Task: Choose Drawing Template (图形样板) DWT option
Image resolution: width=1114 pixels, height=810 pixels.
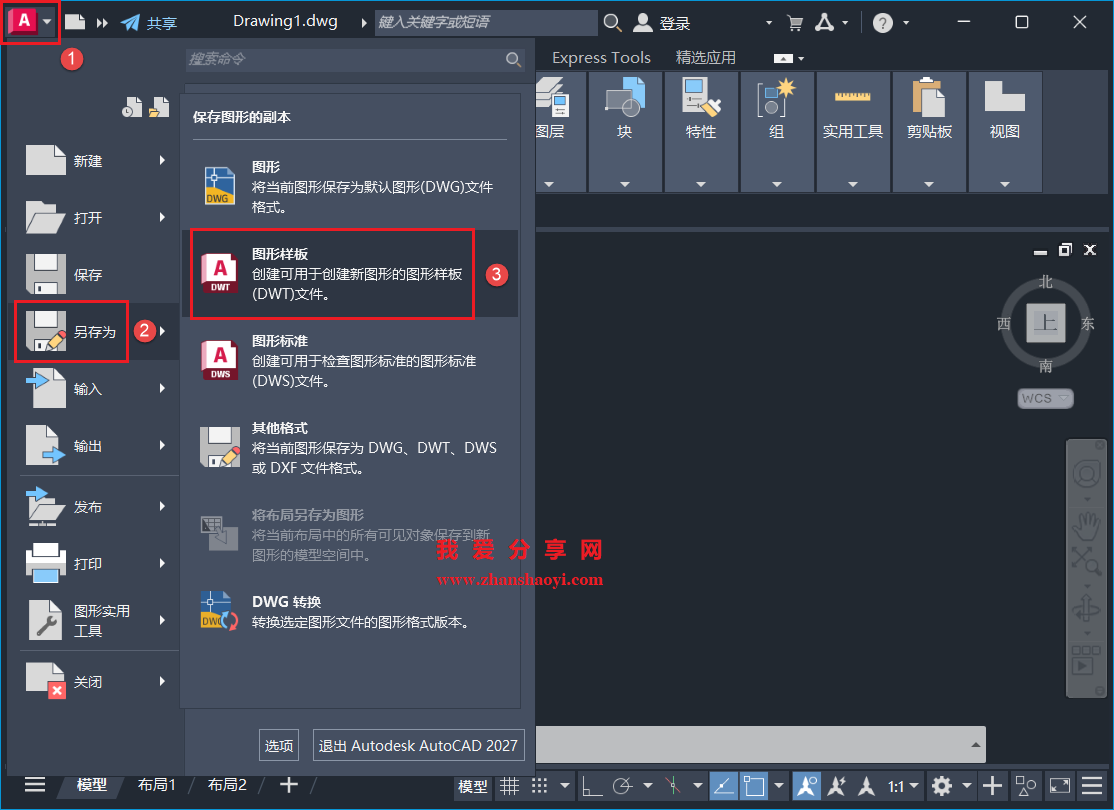Action: [350, 274]
